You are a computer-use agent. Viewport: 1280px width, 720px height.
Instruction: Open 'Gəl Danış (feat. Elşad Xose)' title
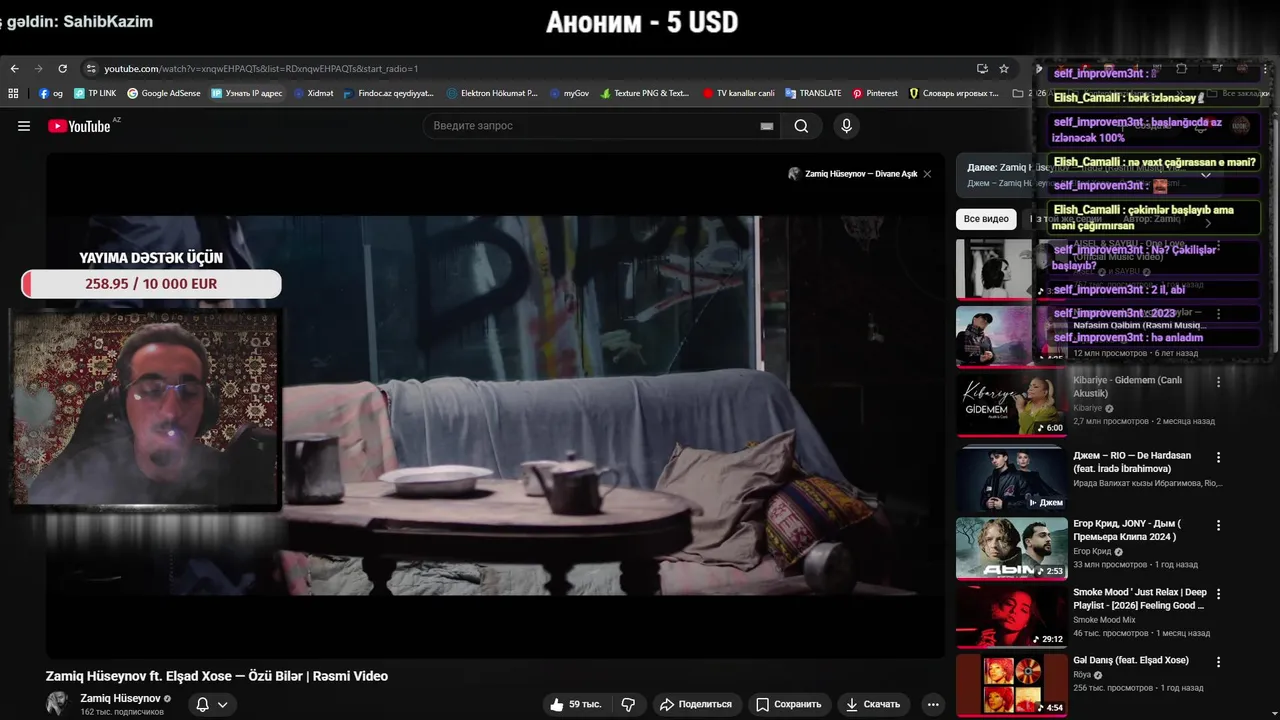pyautogui.click(x=1131, y=660)
